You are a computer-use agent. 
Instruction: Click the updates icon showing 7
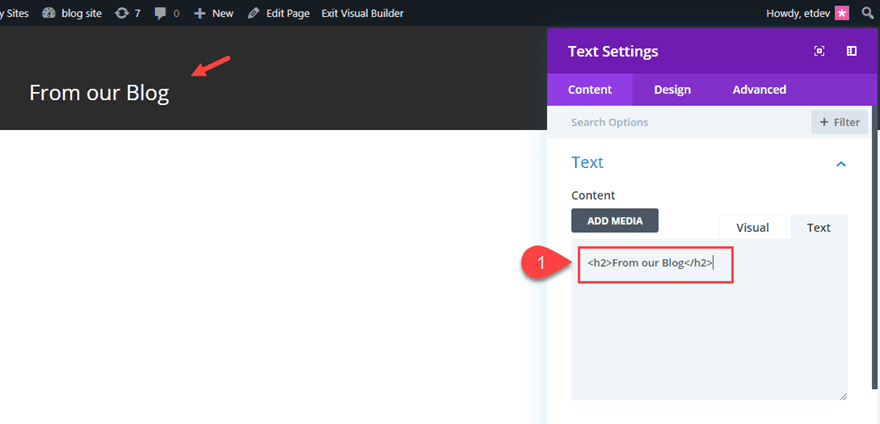click(x=127, y=13)
